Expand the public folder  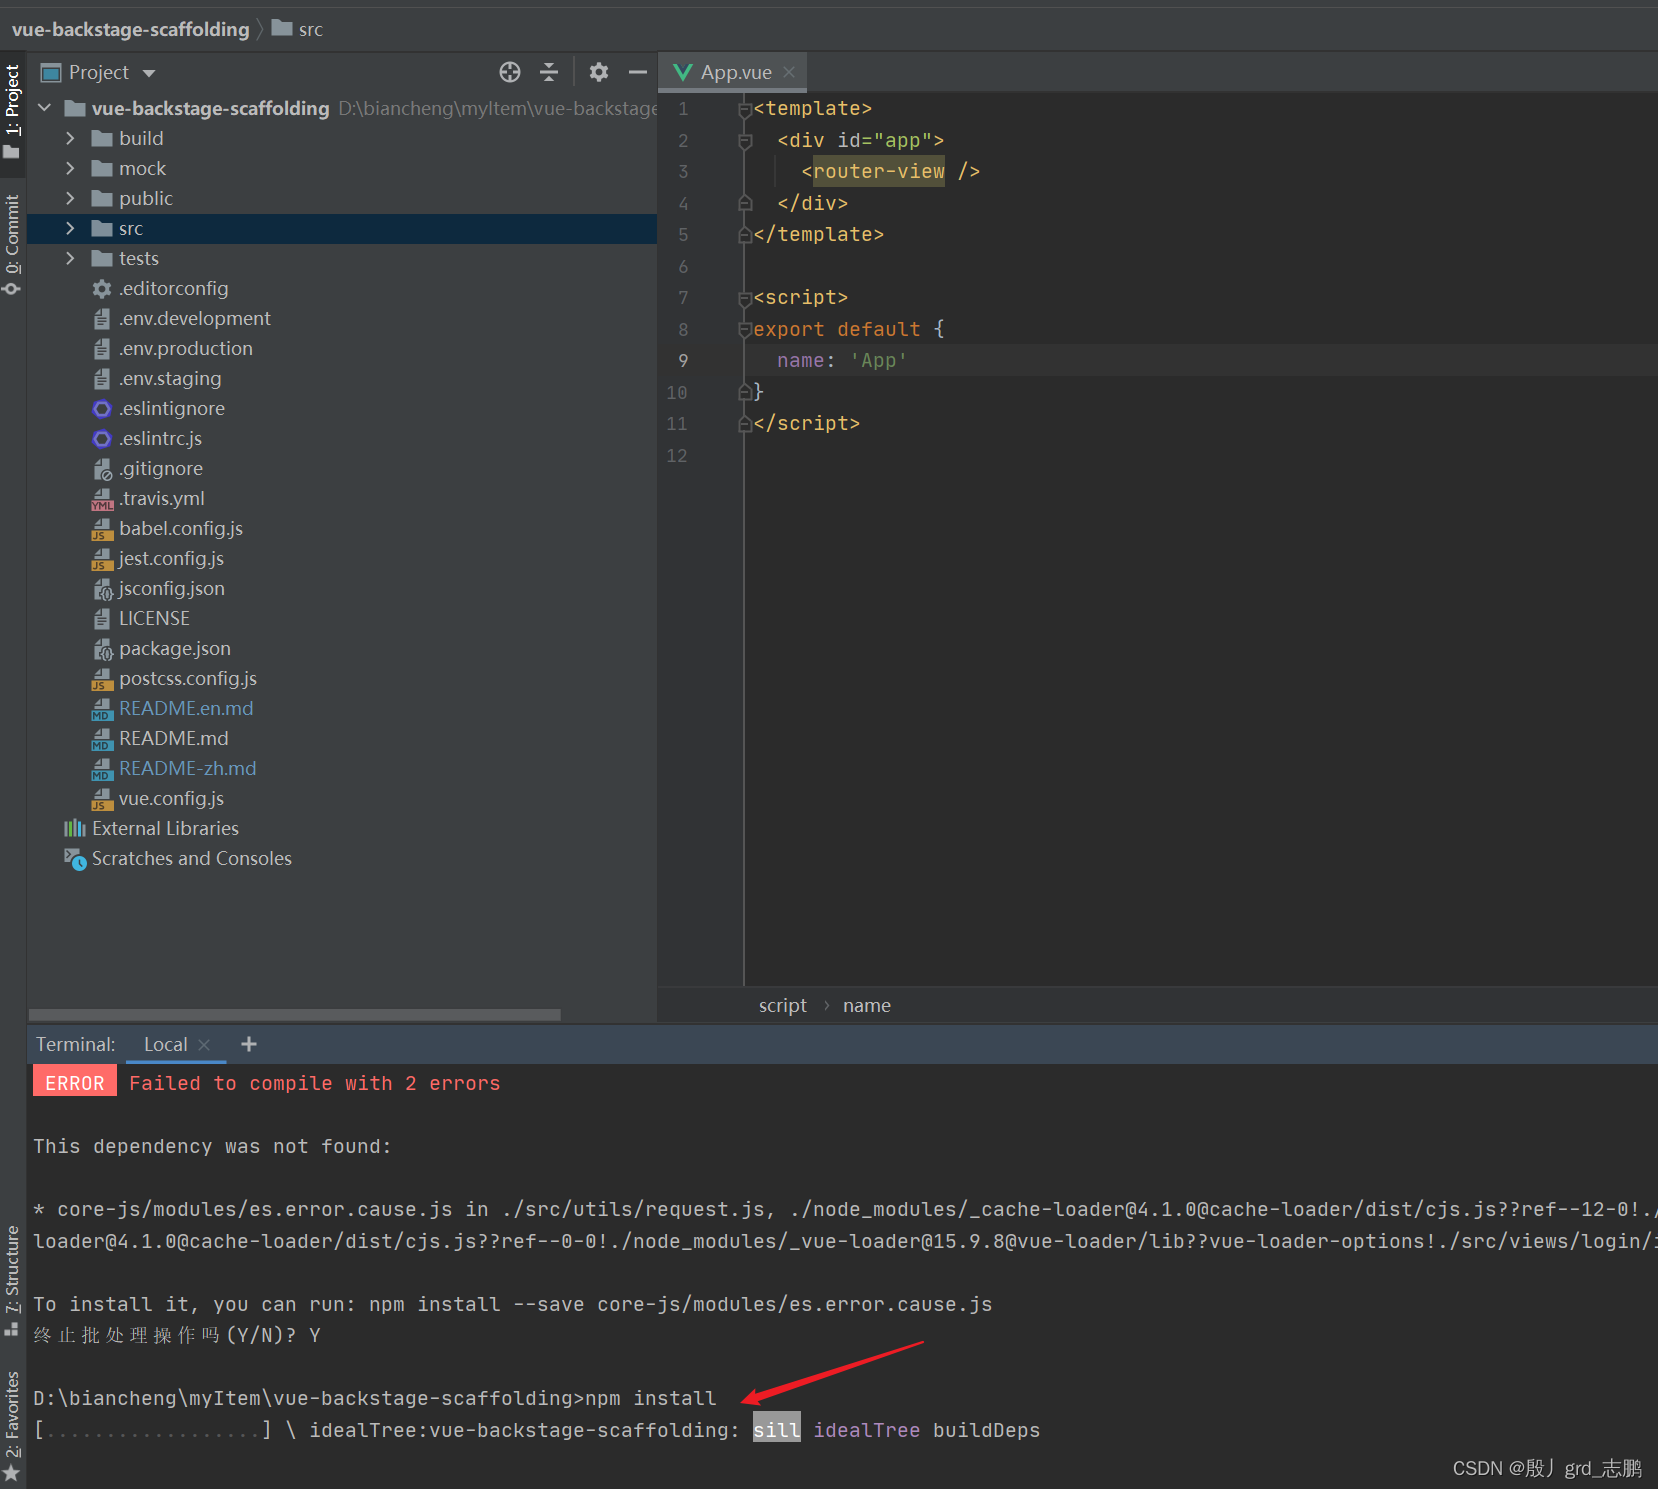(x=70, y=198)
